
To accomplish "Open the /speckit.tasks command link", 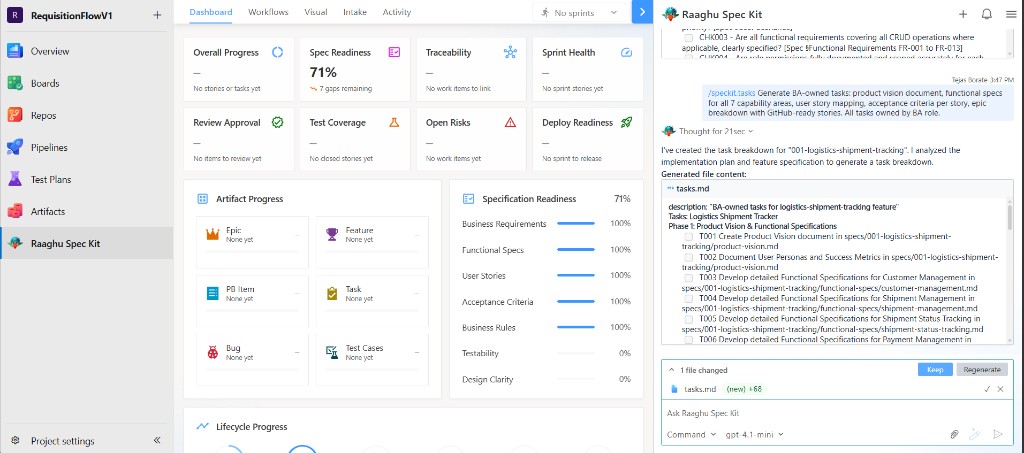I will [x=731, y=93].
